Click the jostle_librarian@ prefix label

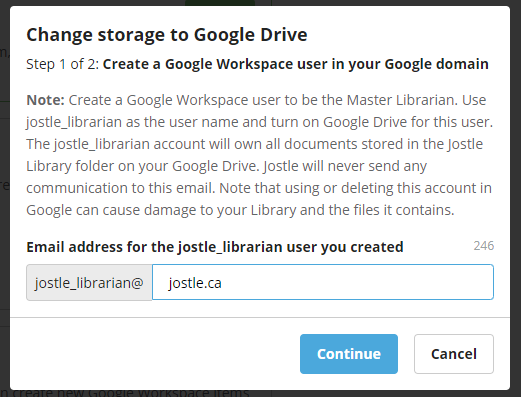tap(89, 282)
